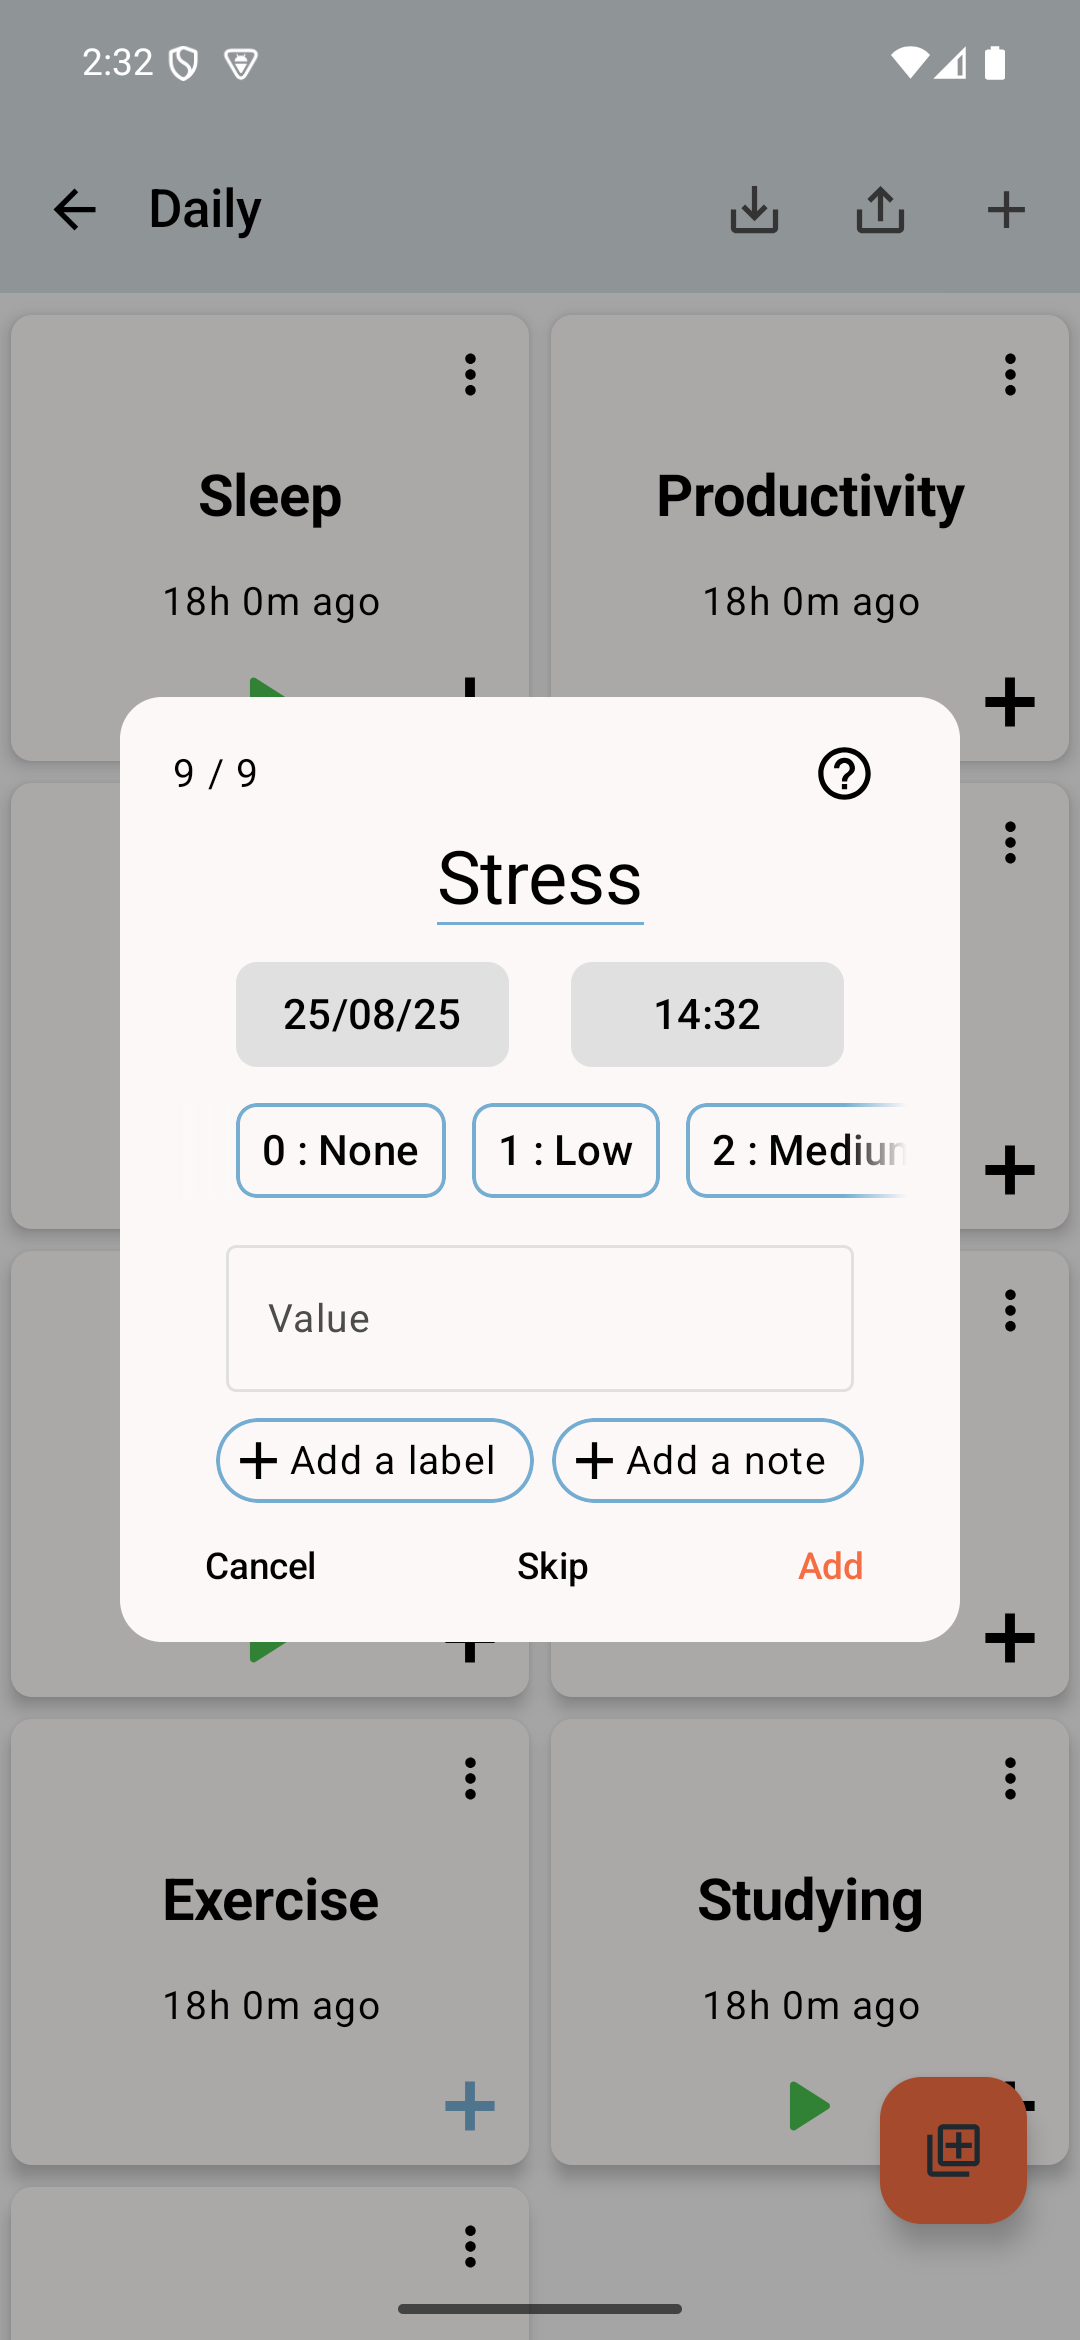
Task: Select the "2 : Medium" stress option
Action: (x=797, y=1151)
